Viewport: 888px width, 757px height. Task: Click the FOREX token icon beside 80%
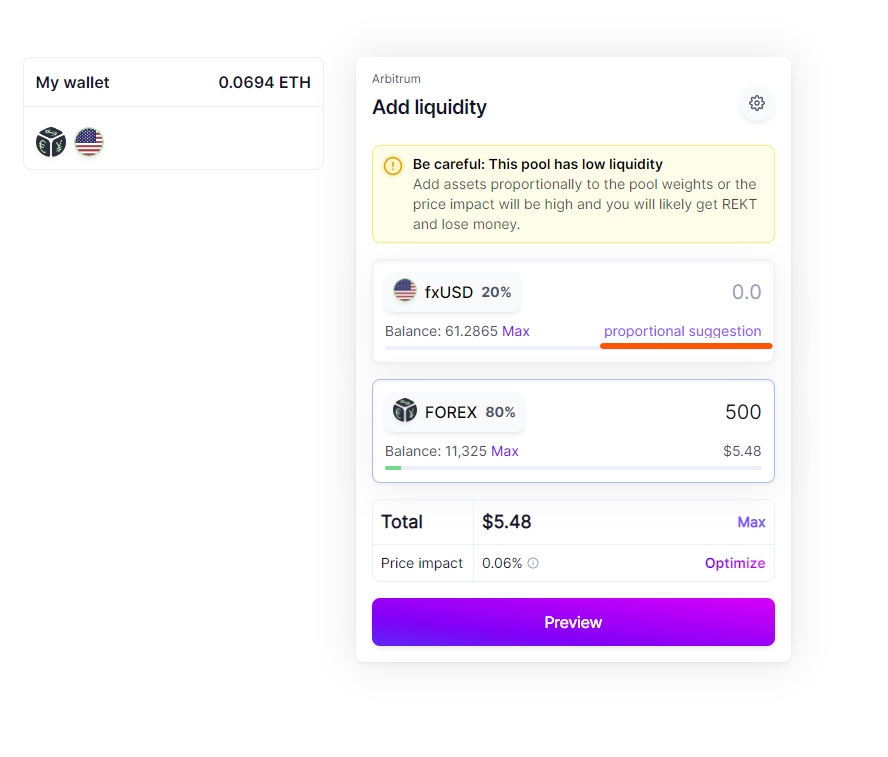coord(405,411)
